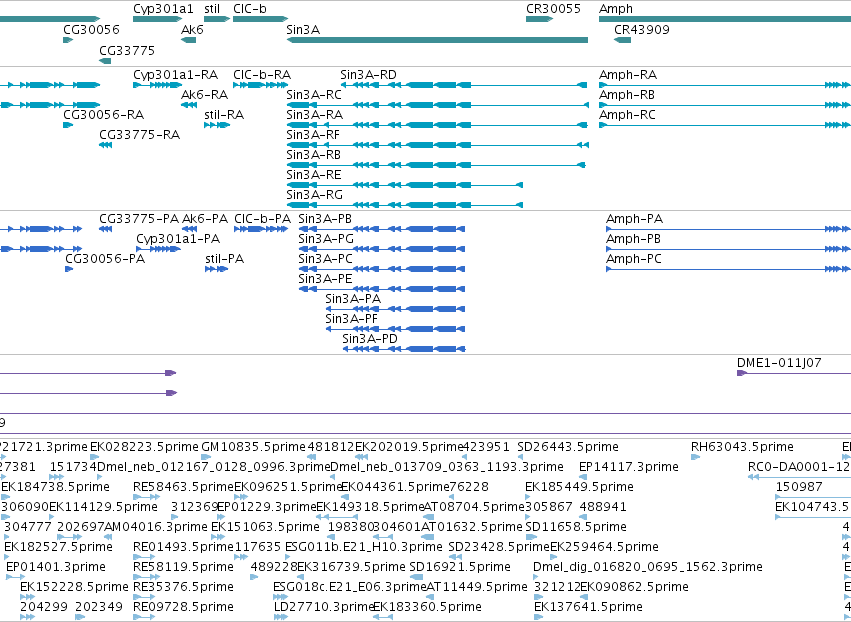
Task: Select the CG33775 gene label
Action: [x=127, y=50]
